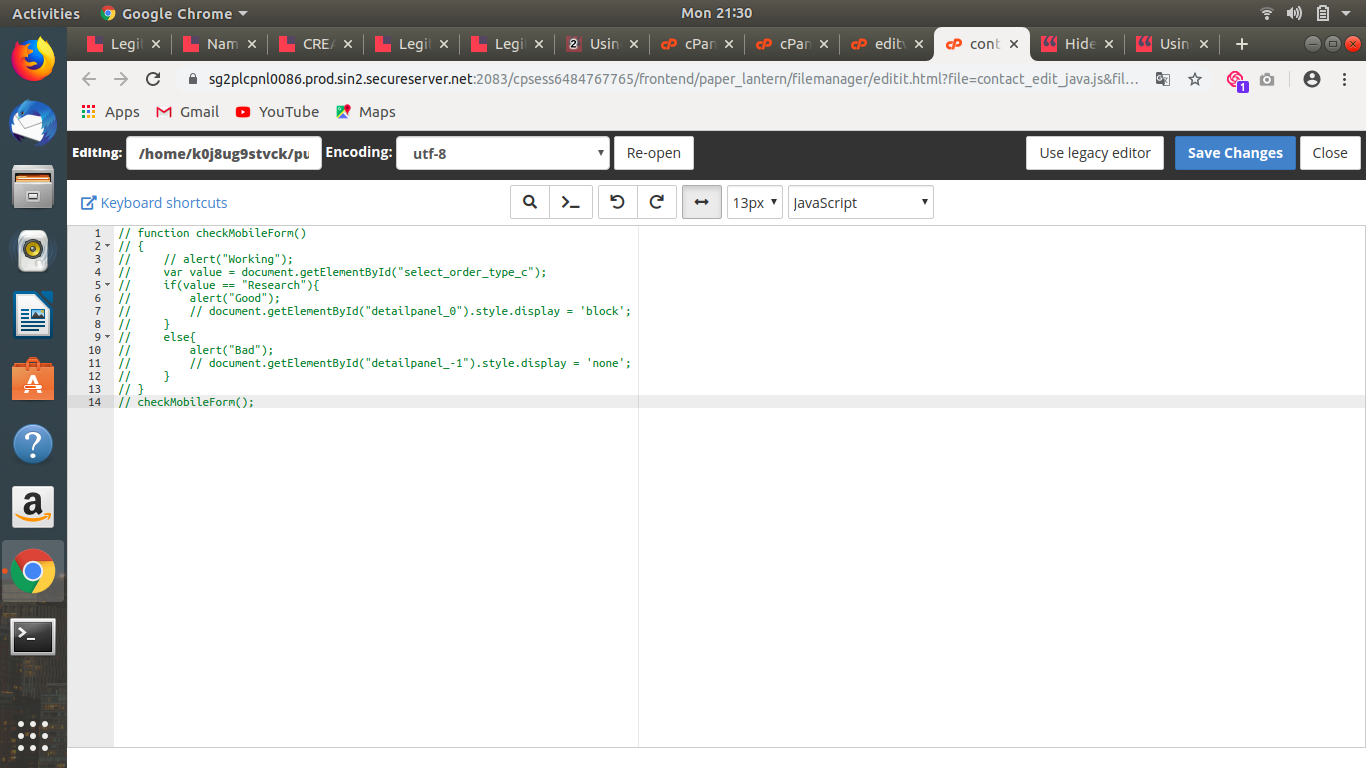Open the Chrome profile avatar
1366x768 pixels.
pyautogui.click(x=1312, y=79)
